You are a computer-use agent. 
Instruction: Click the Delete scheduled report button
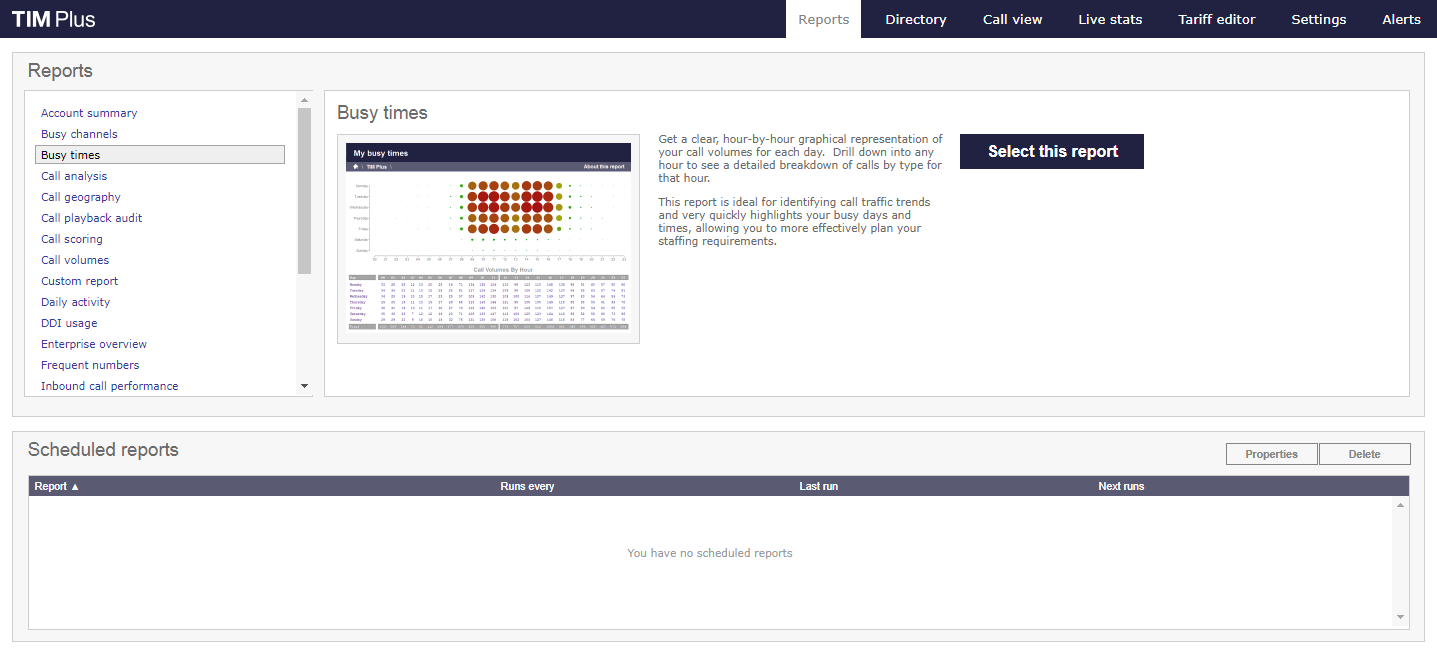pyautogui.click(x=1364, y=454)
